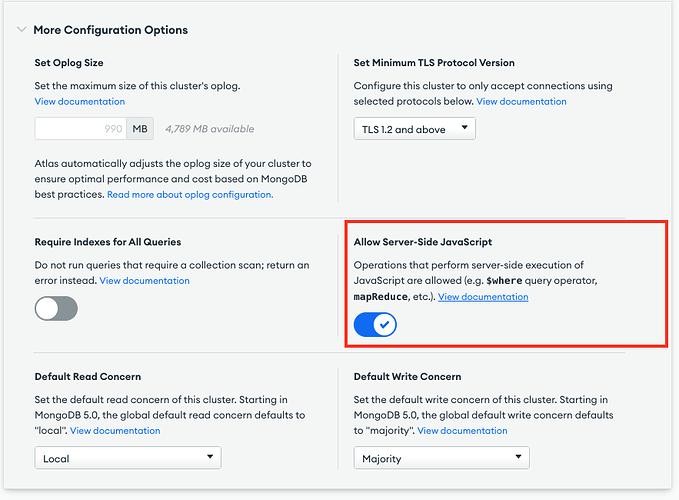
Task: Disable the Allow Server-Side JavaScript toggle
Action: click(x=375, y=324)
